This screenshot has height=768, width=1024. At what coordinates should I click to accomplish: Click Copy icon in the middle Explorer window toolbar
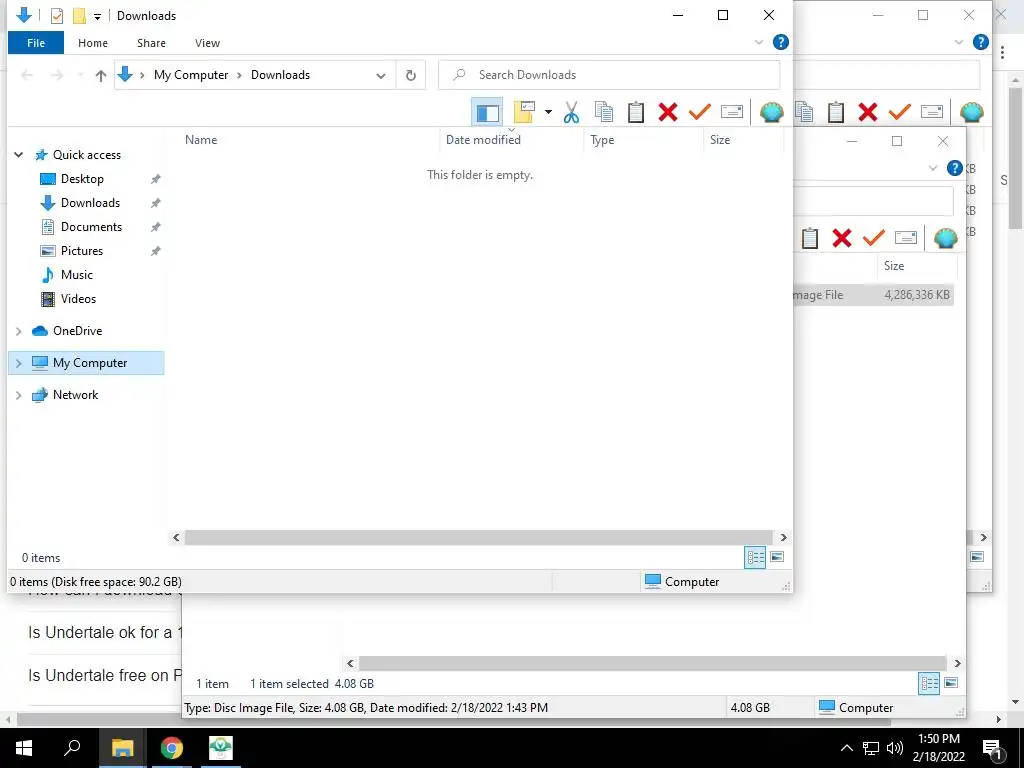(x=804, y=112)
